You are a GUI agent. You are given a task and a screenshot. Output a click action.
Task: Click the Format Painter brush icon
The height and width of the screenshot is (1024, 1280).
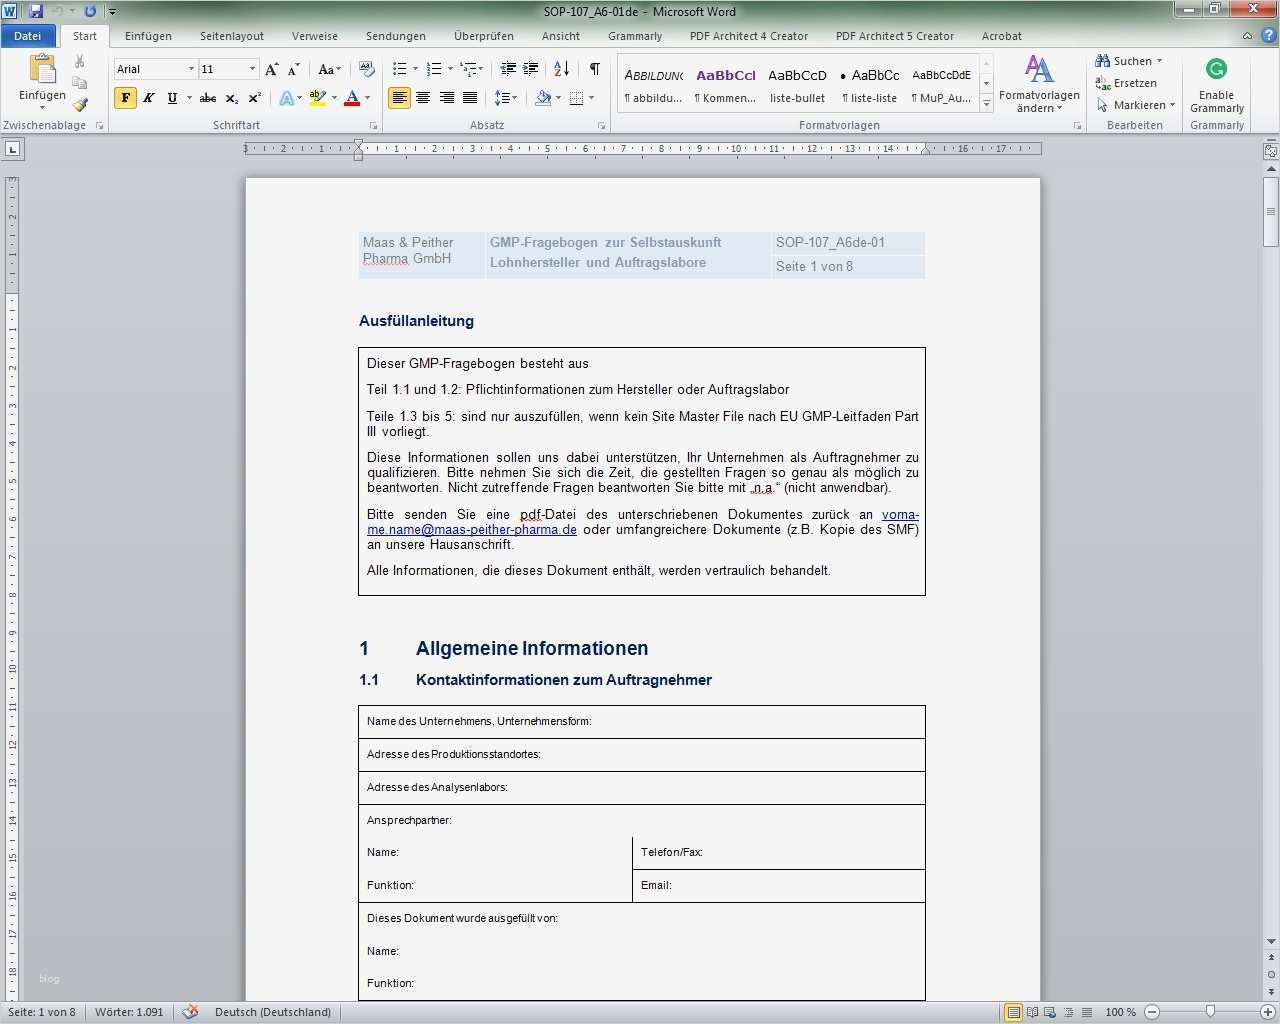[x=80, y=104]
